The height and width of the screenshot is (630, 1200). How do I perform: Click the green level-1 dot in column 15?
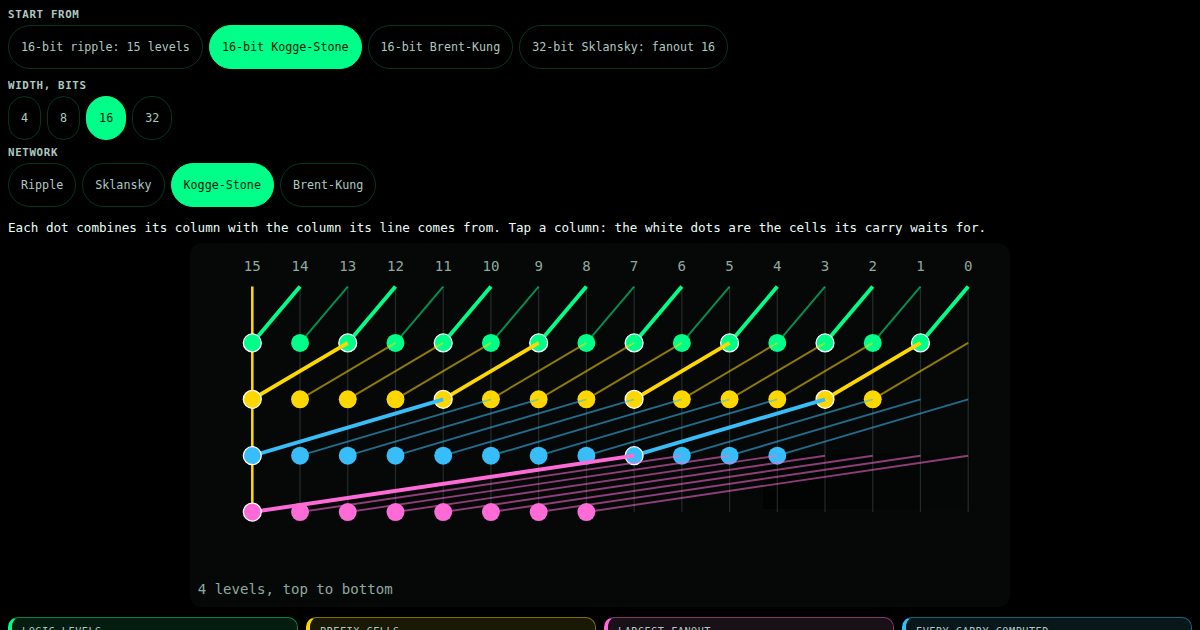click(x=252, y=343)
